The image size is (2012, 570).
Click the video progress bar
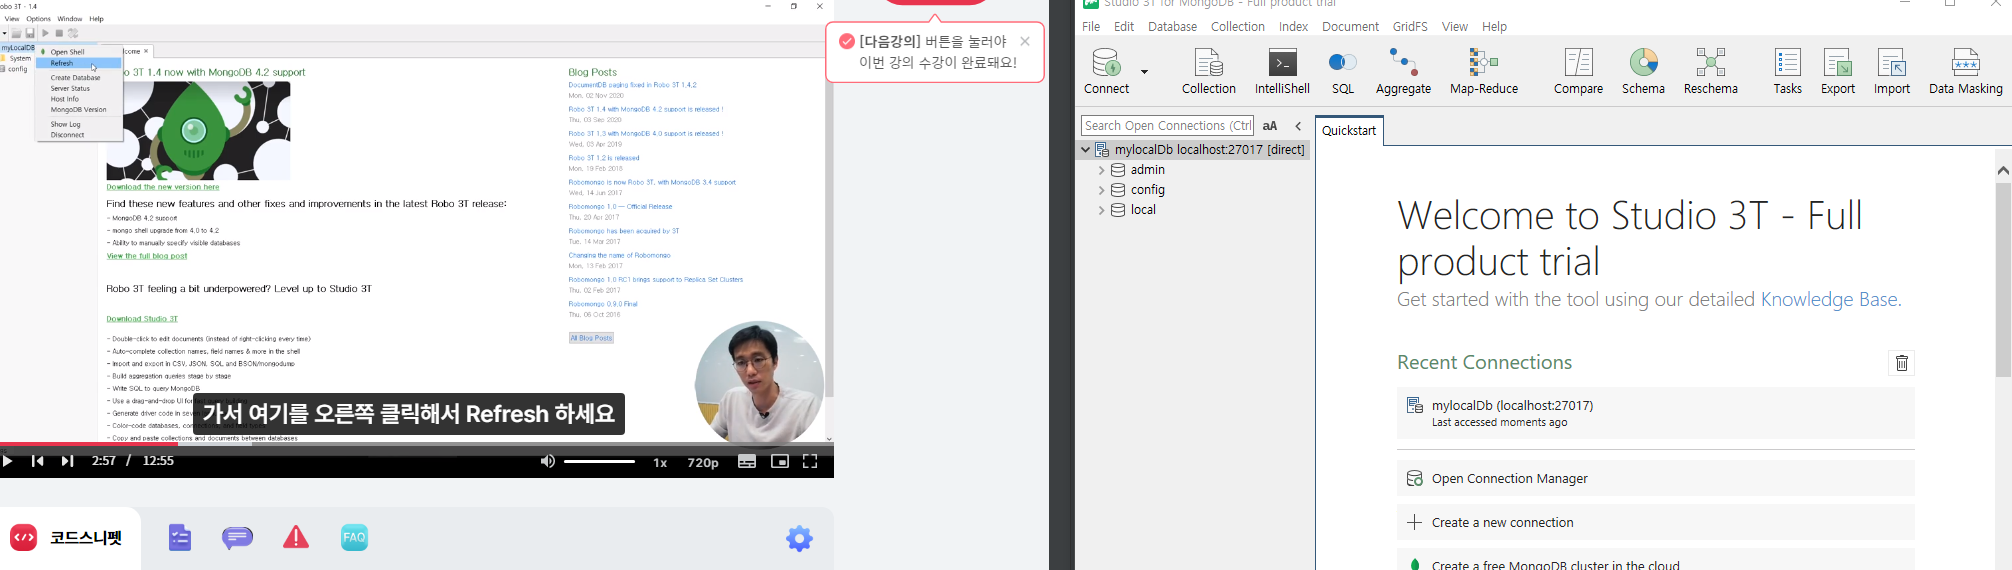417,444
